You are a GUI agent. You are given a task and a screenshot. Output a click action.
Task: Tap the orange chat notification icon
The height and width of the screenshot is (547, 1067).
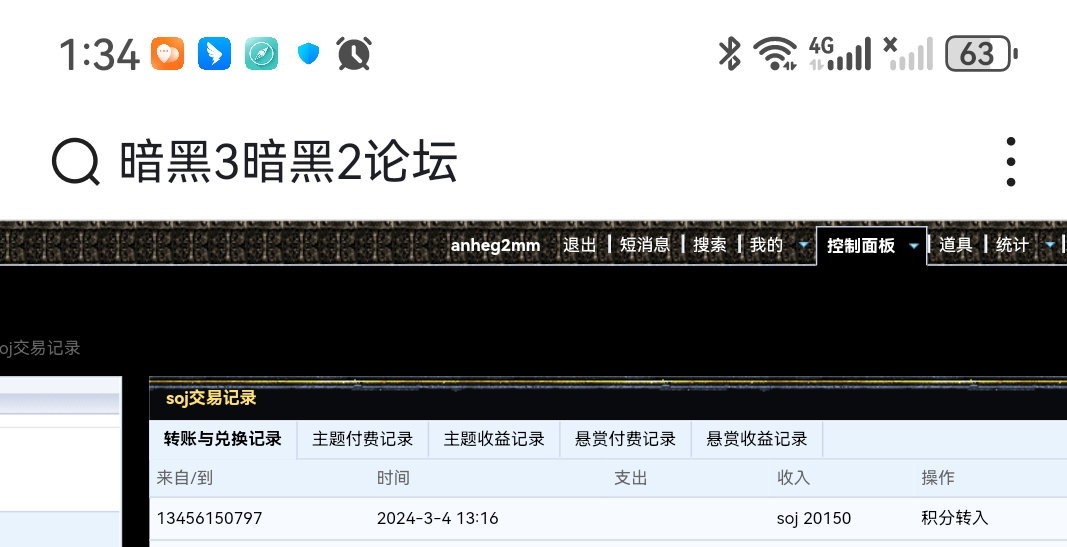168,53
